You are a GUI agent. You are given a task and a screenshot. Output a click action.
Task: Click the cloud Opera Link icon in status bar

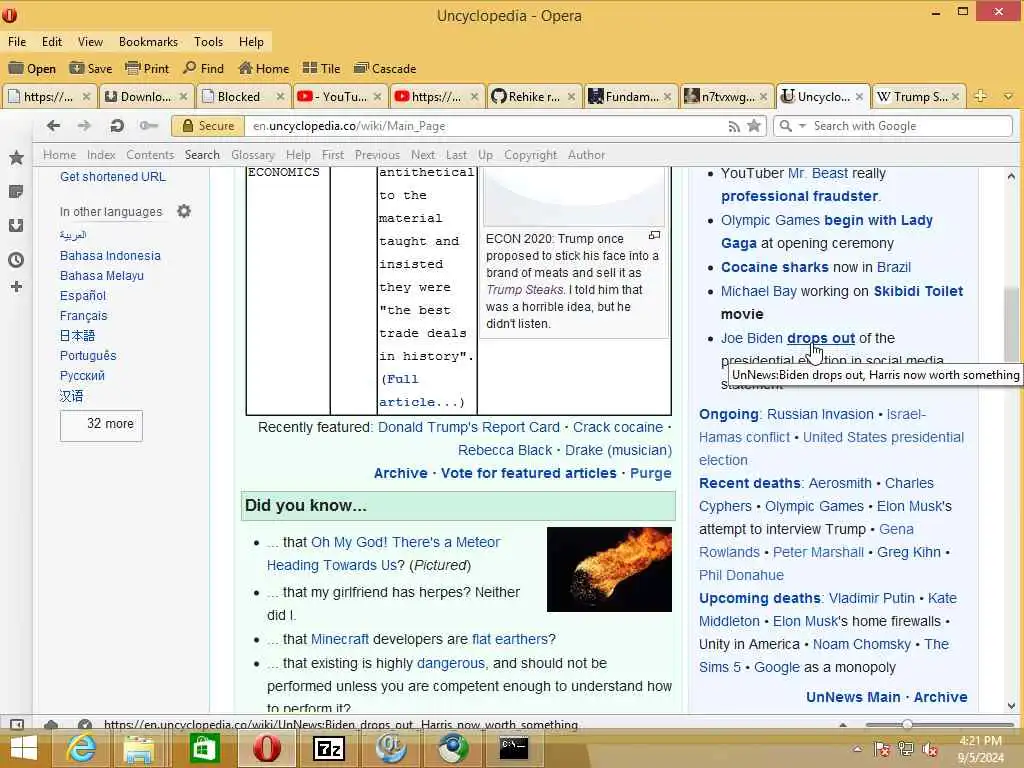point(51,724)
